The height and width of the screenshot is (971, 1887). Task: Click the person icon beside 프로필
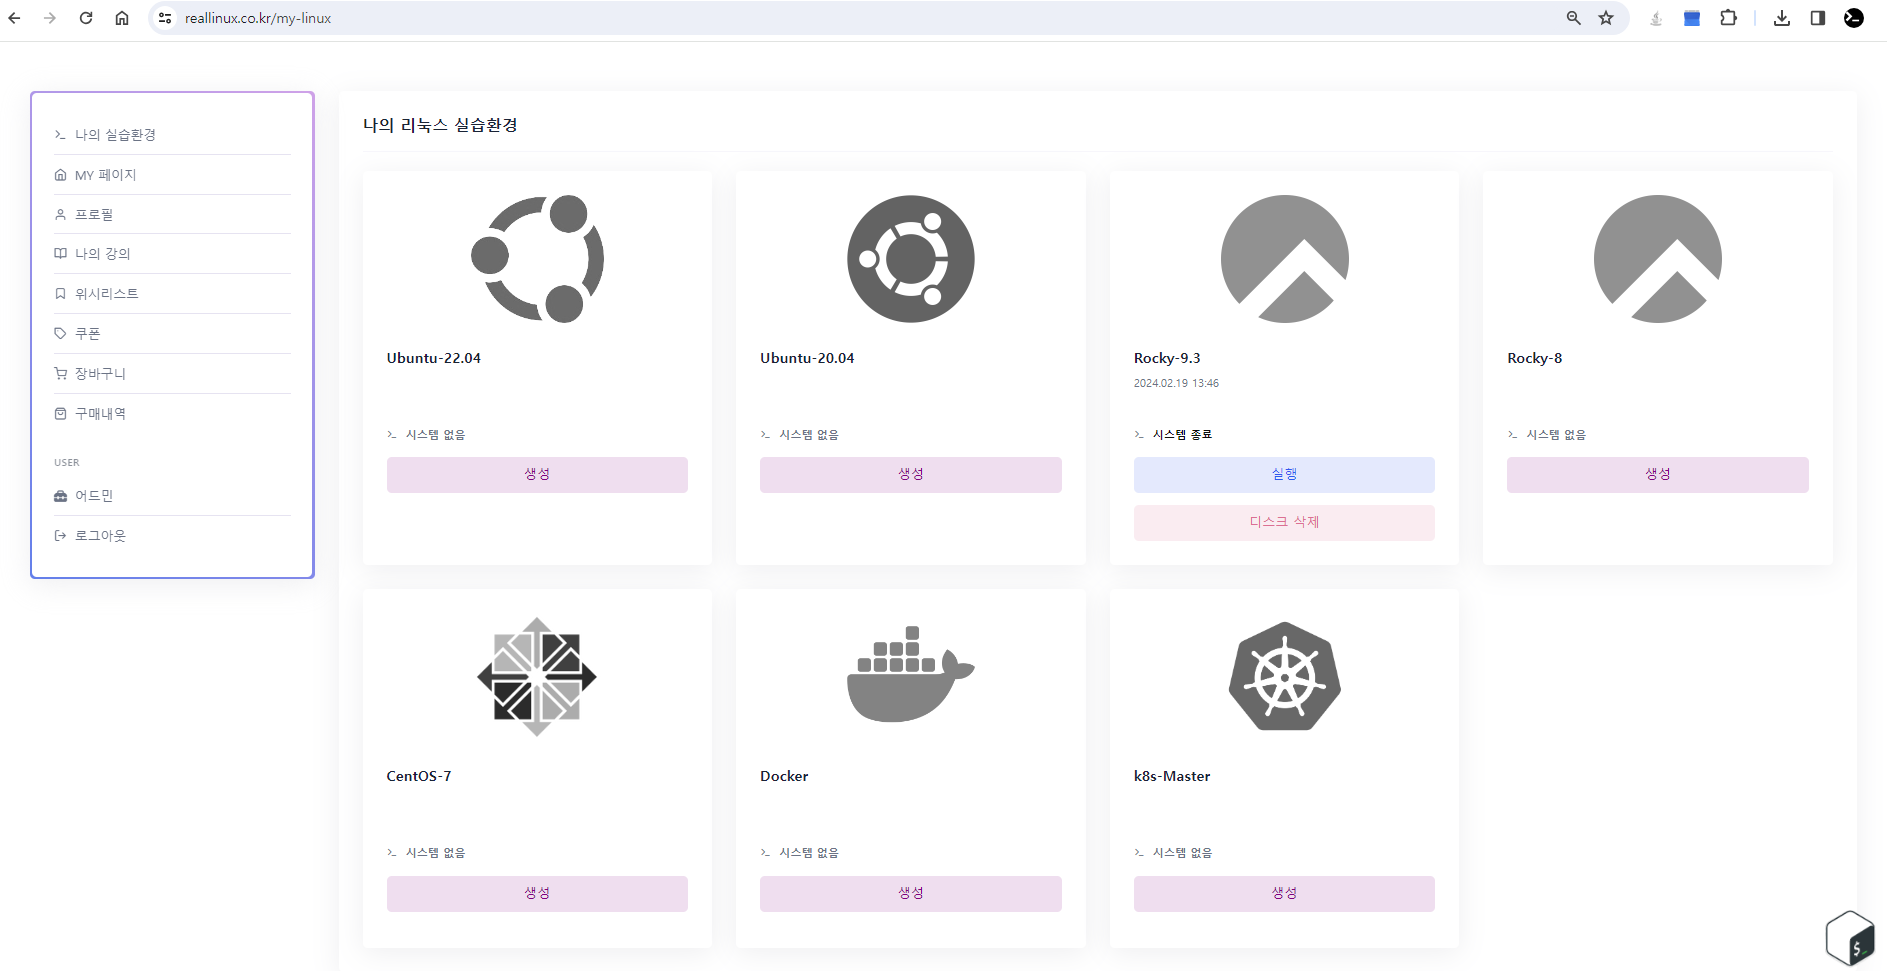(60, 215)
